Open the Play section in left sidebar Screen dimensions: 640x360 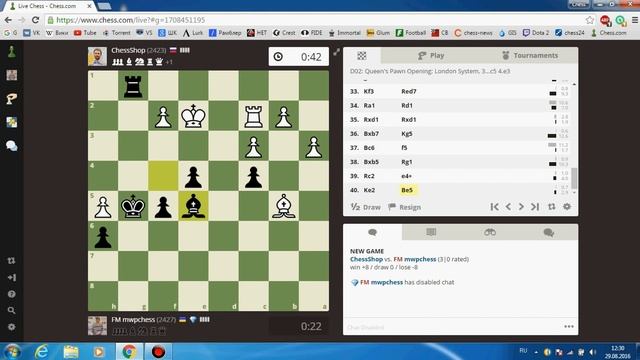[x=11, y=98]
